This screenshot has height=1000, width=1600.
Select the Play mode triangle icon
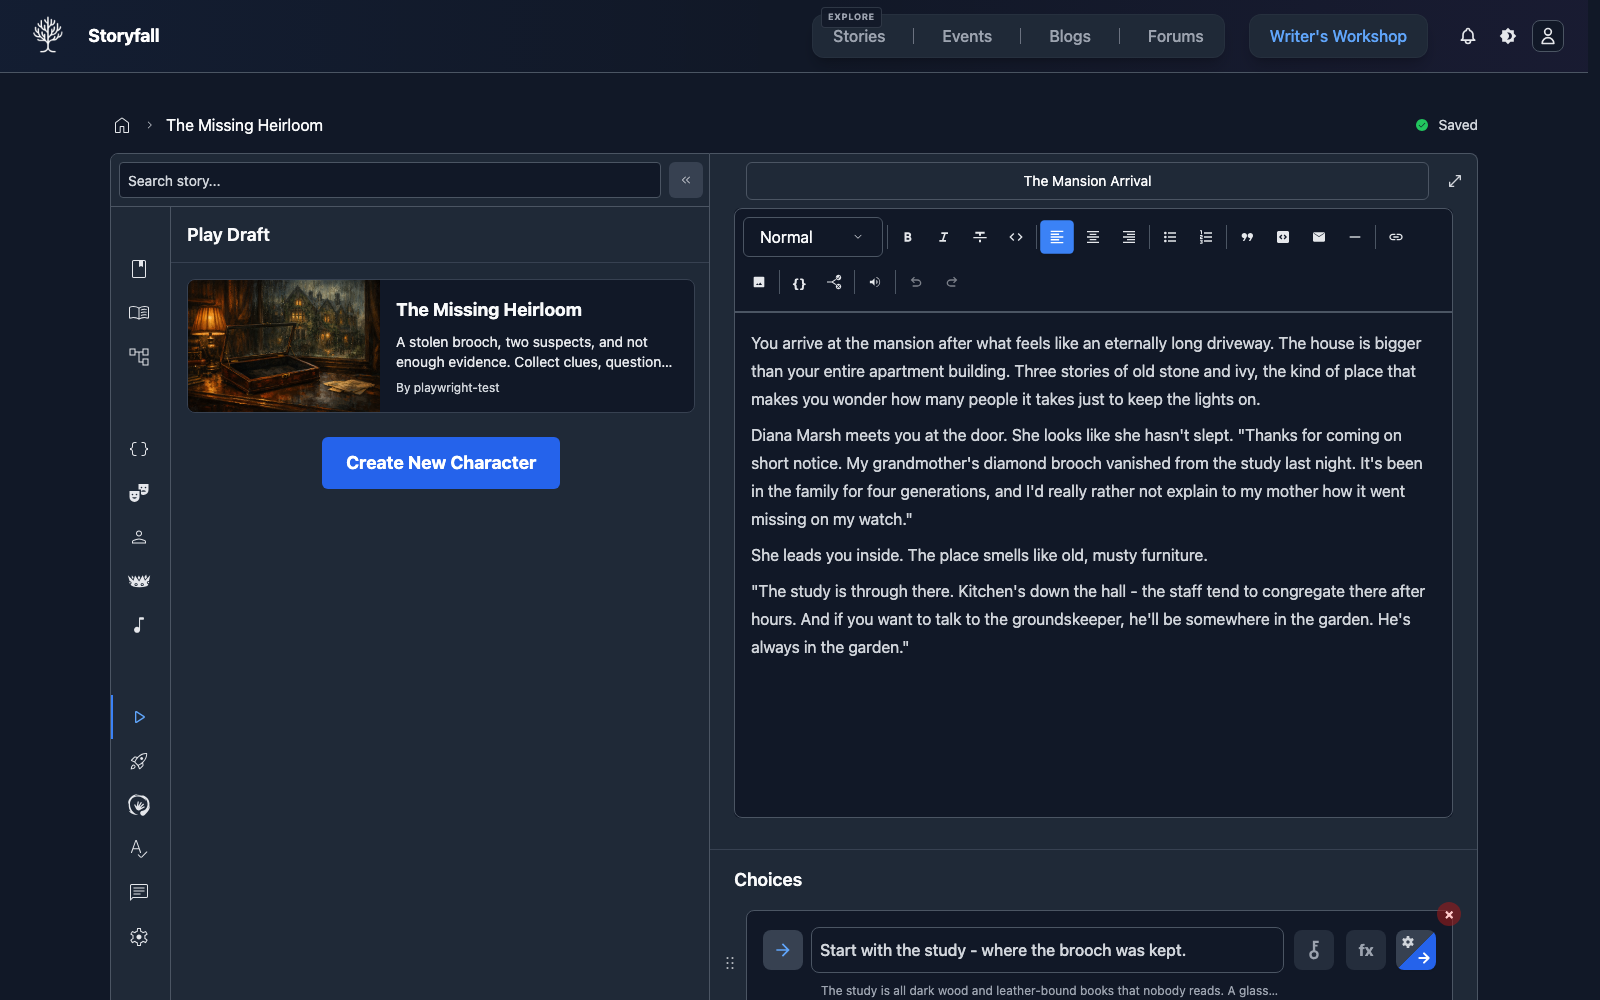139,716
